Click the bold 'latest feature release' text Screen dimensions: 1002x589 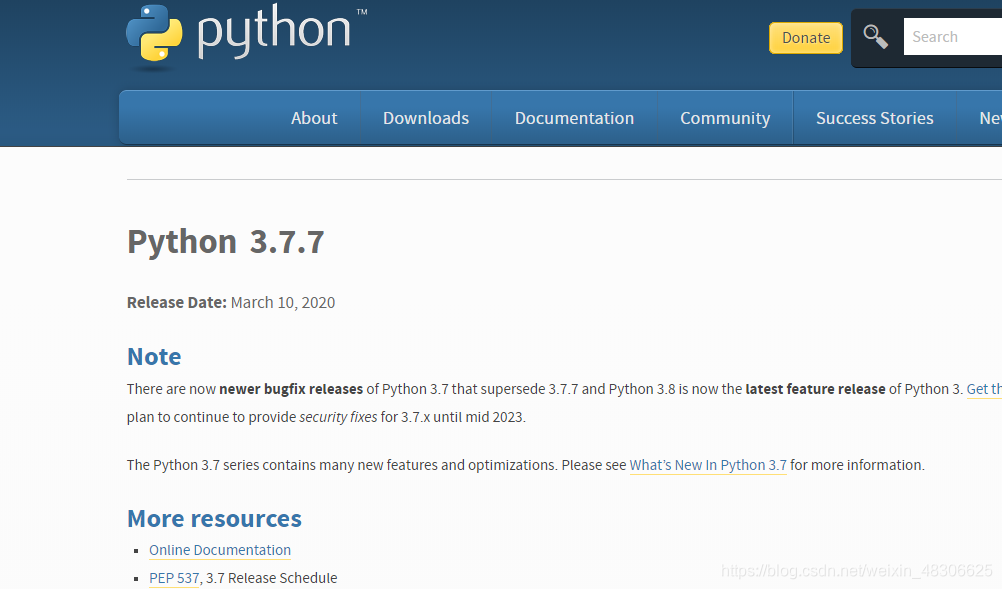pos(815,389)
